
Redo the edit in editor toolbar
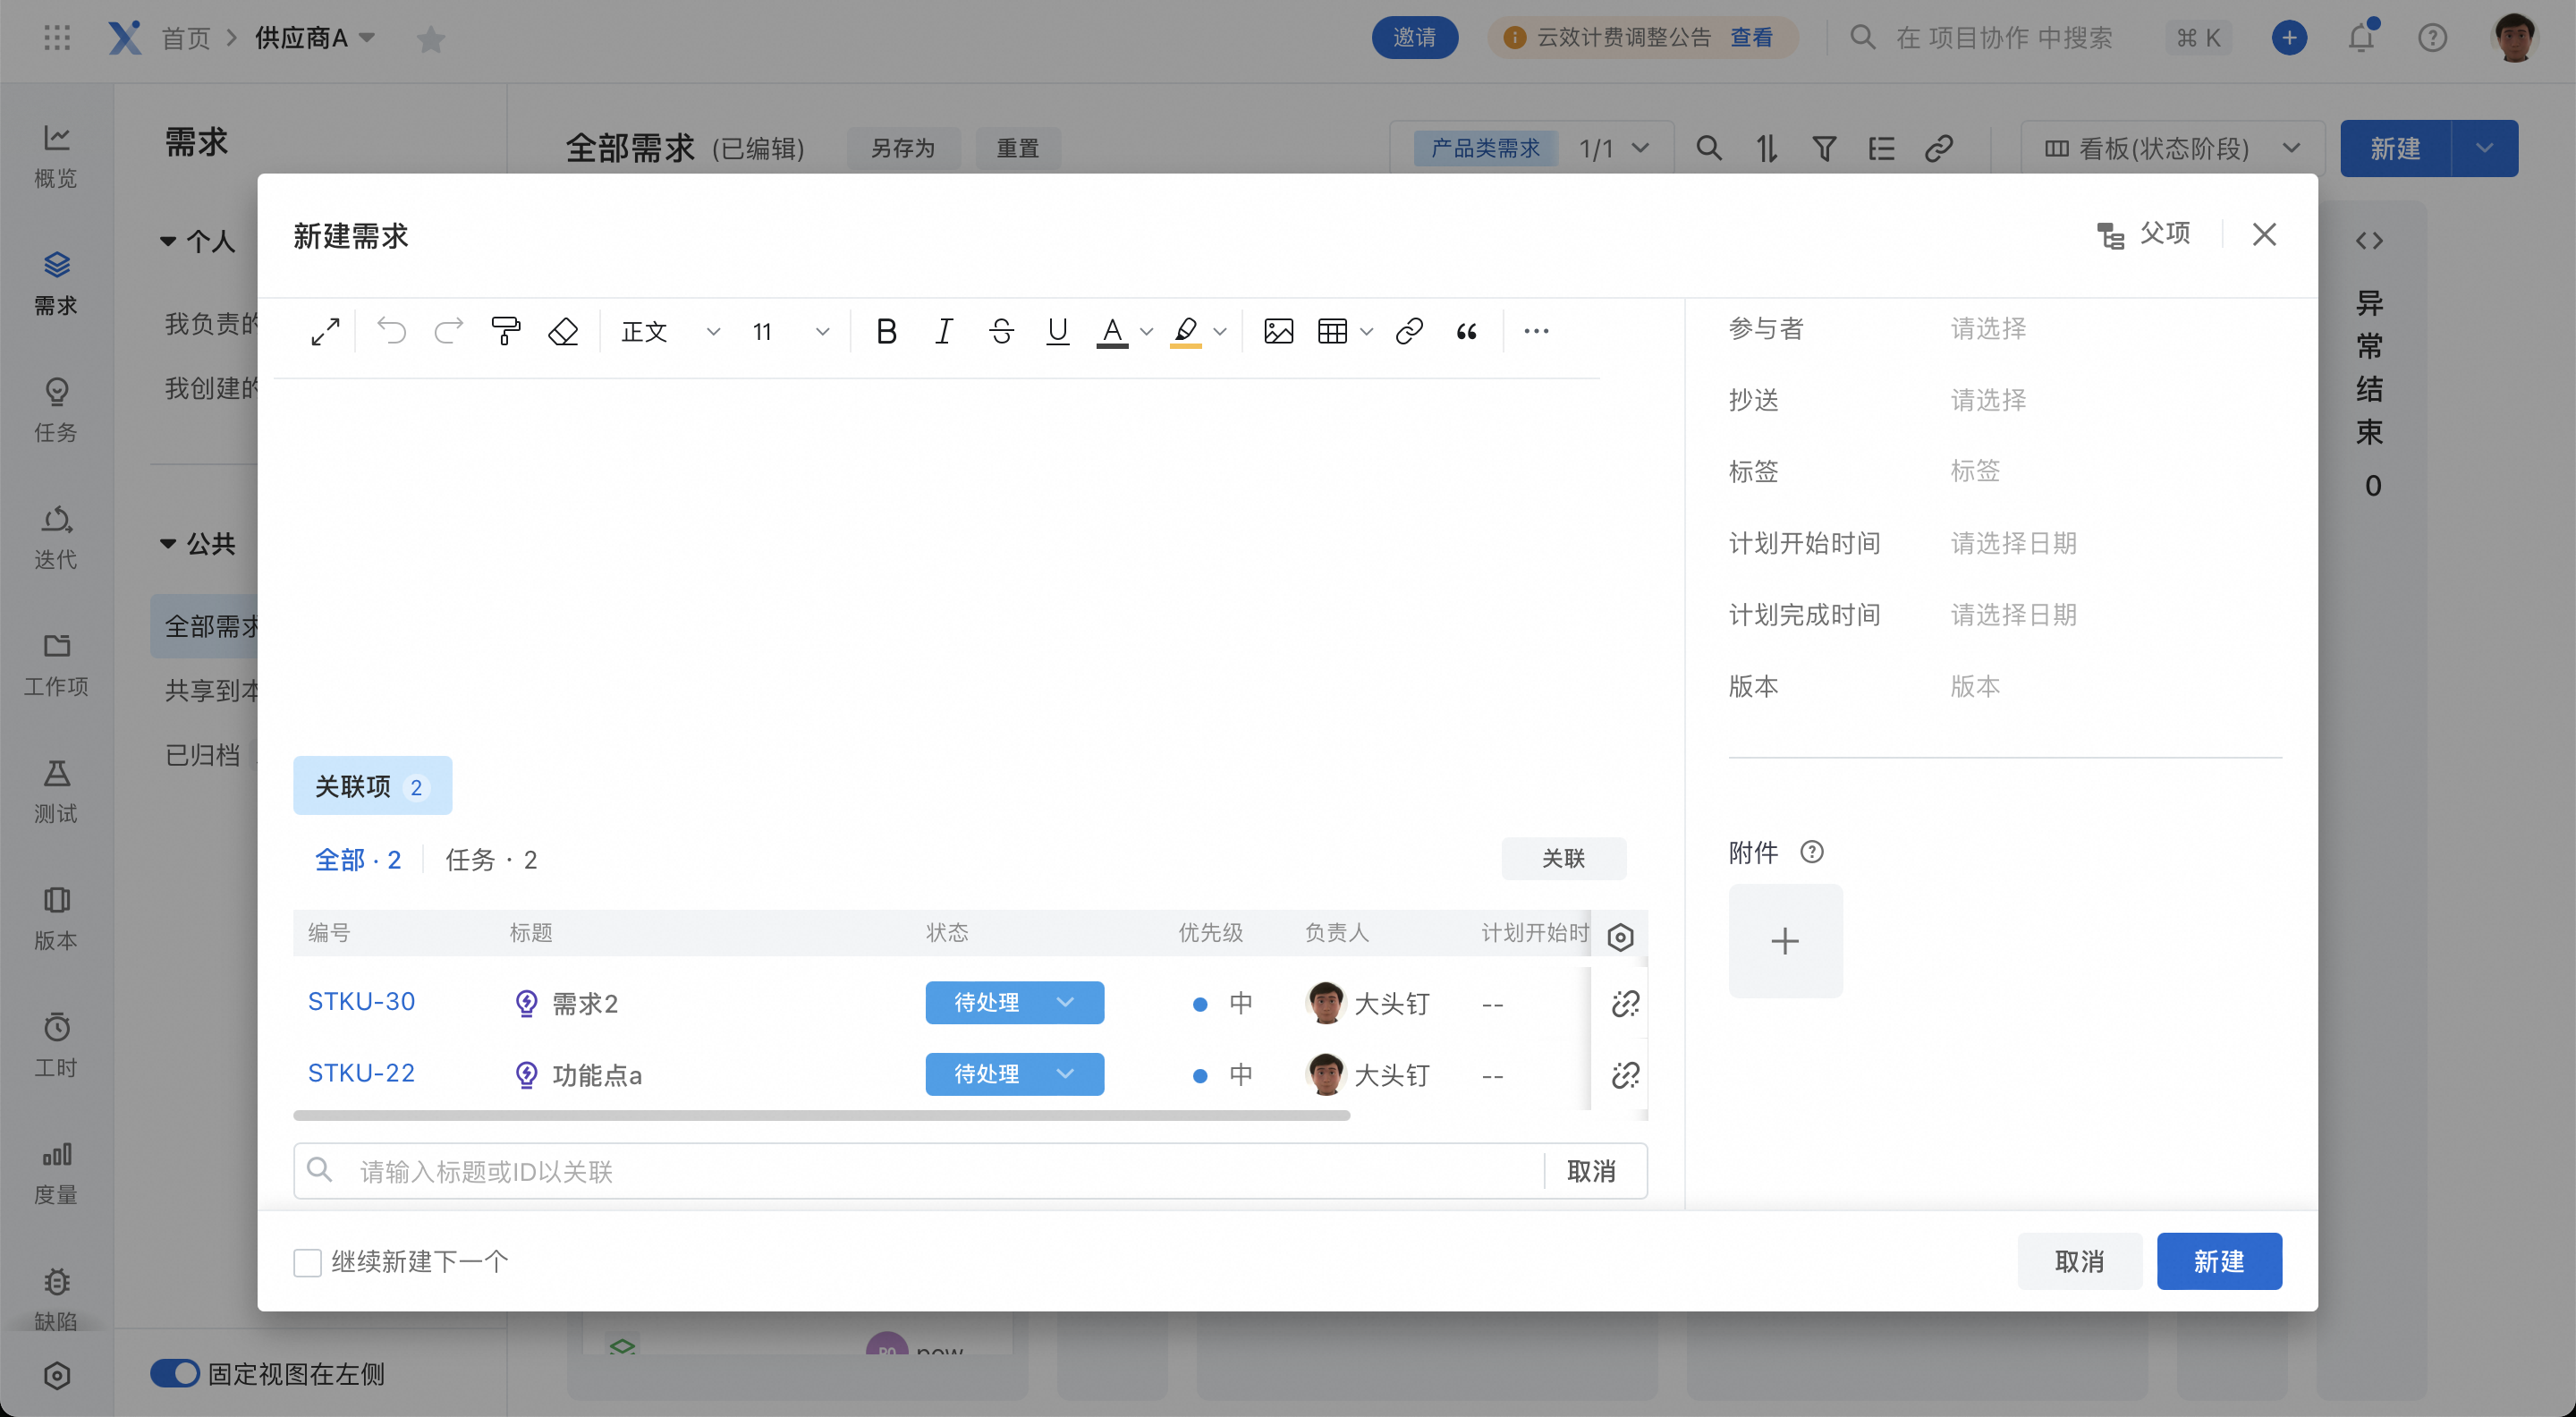[449, 331]
